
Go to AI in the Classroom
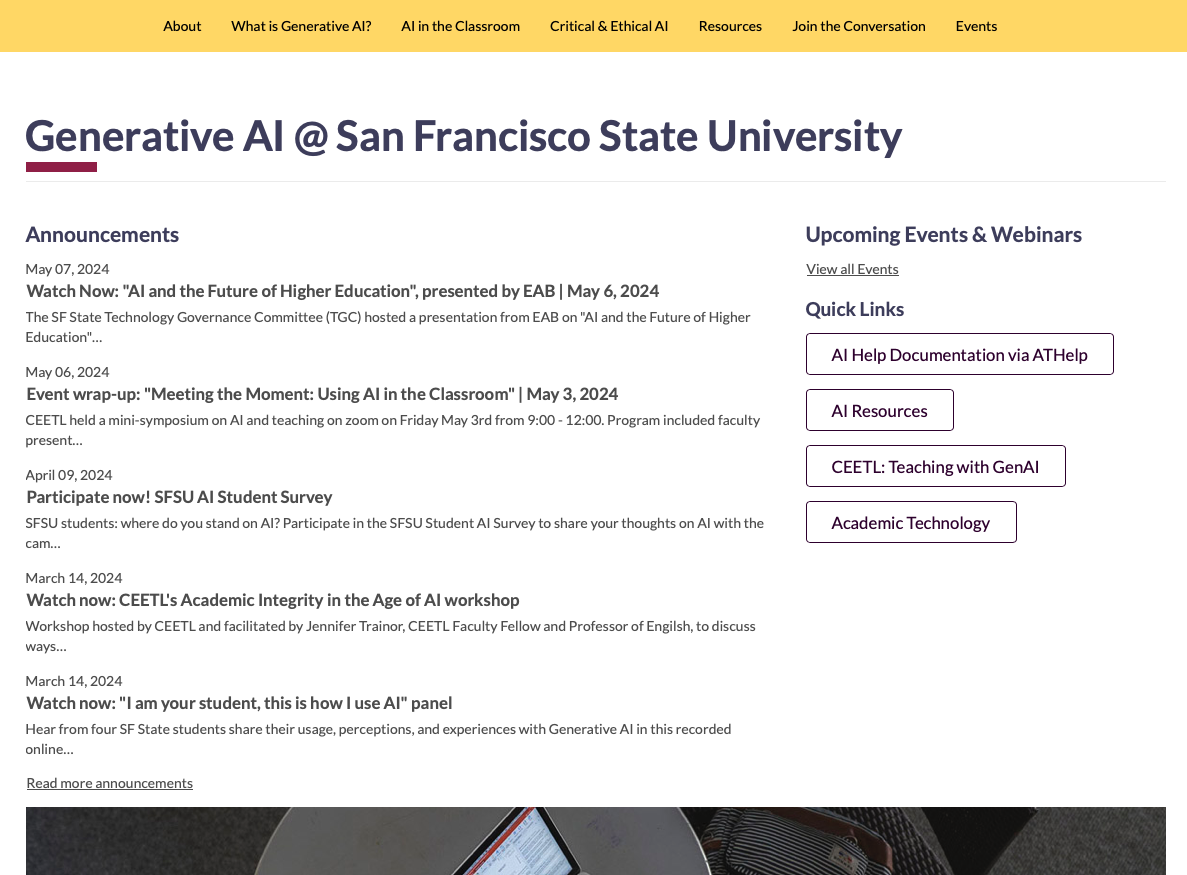coord(460,26)
